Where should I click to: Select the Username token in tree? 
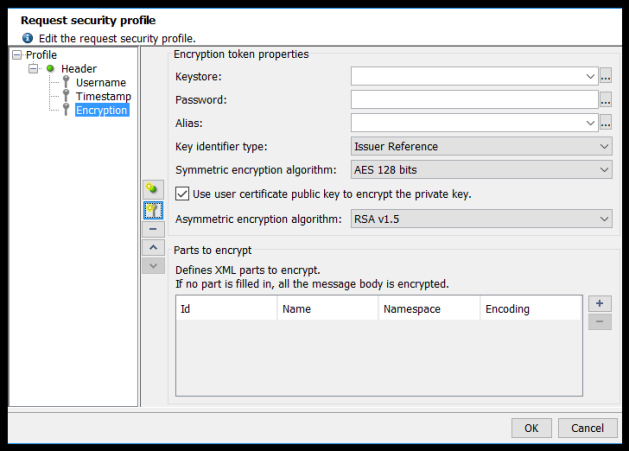(100, 83)
